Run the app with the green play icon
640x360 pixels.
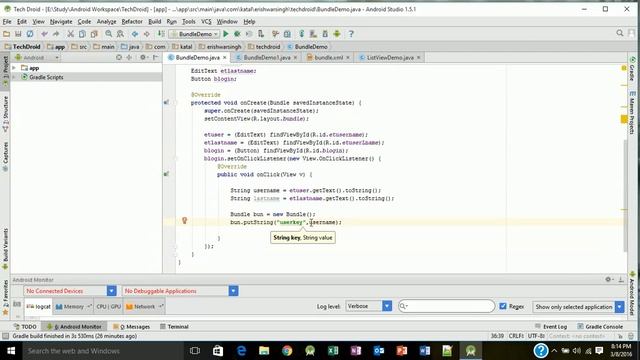coord(226,34)
